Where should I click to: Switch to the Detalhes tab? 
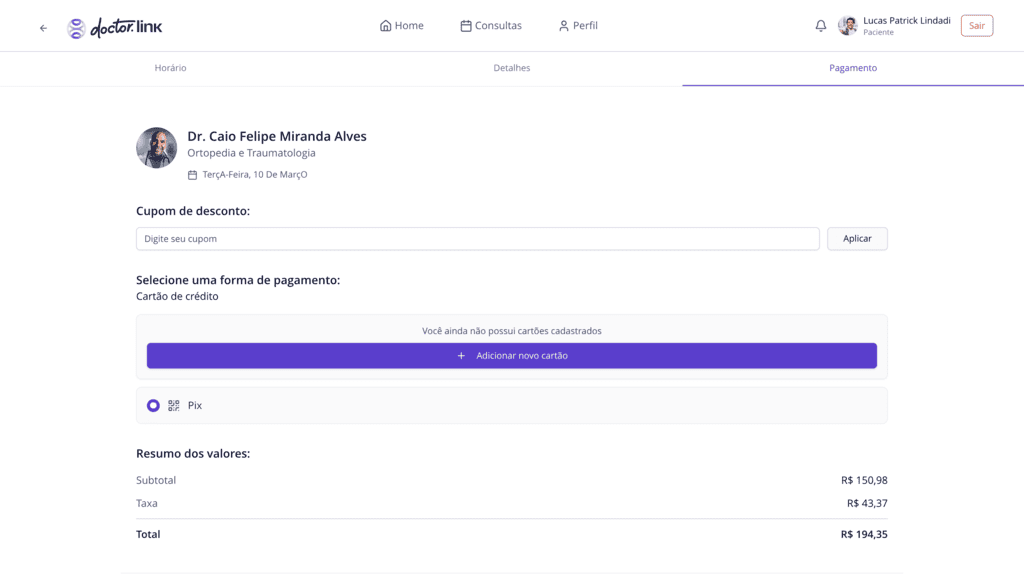512,68
